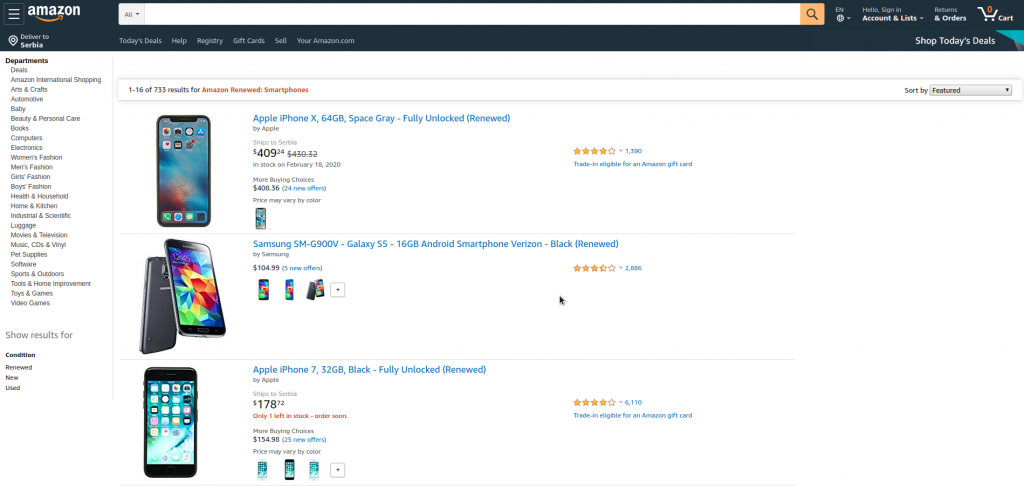View 25 new offers for iPhone 7
Screen dimensions: 1024x486
pyautogui.click(x=304, y=440)
